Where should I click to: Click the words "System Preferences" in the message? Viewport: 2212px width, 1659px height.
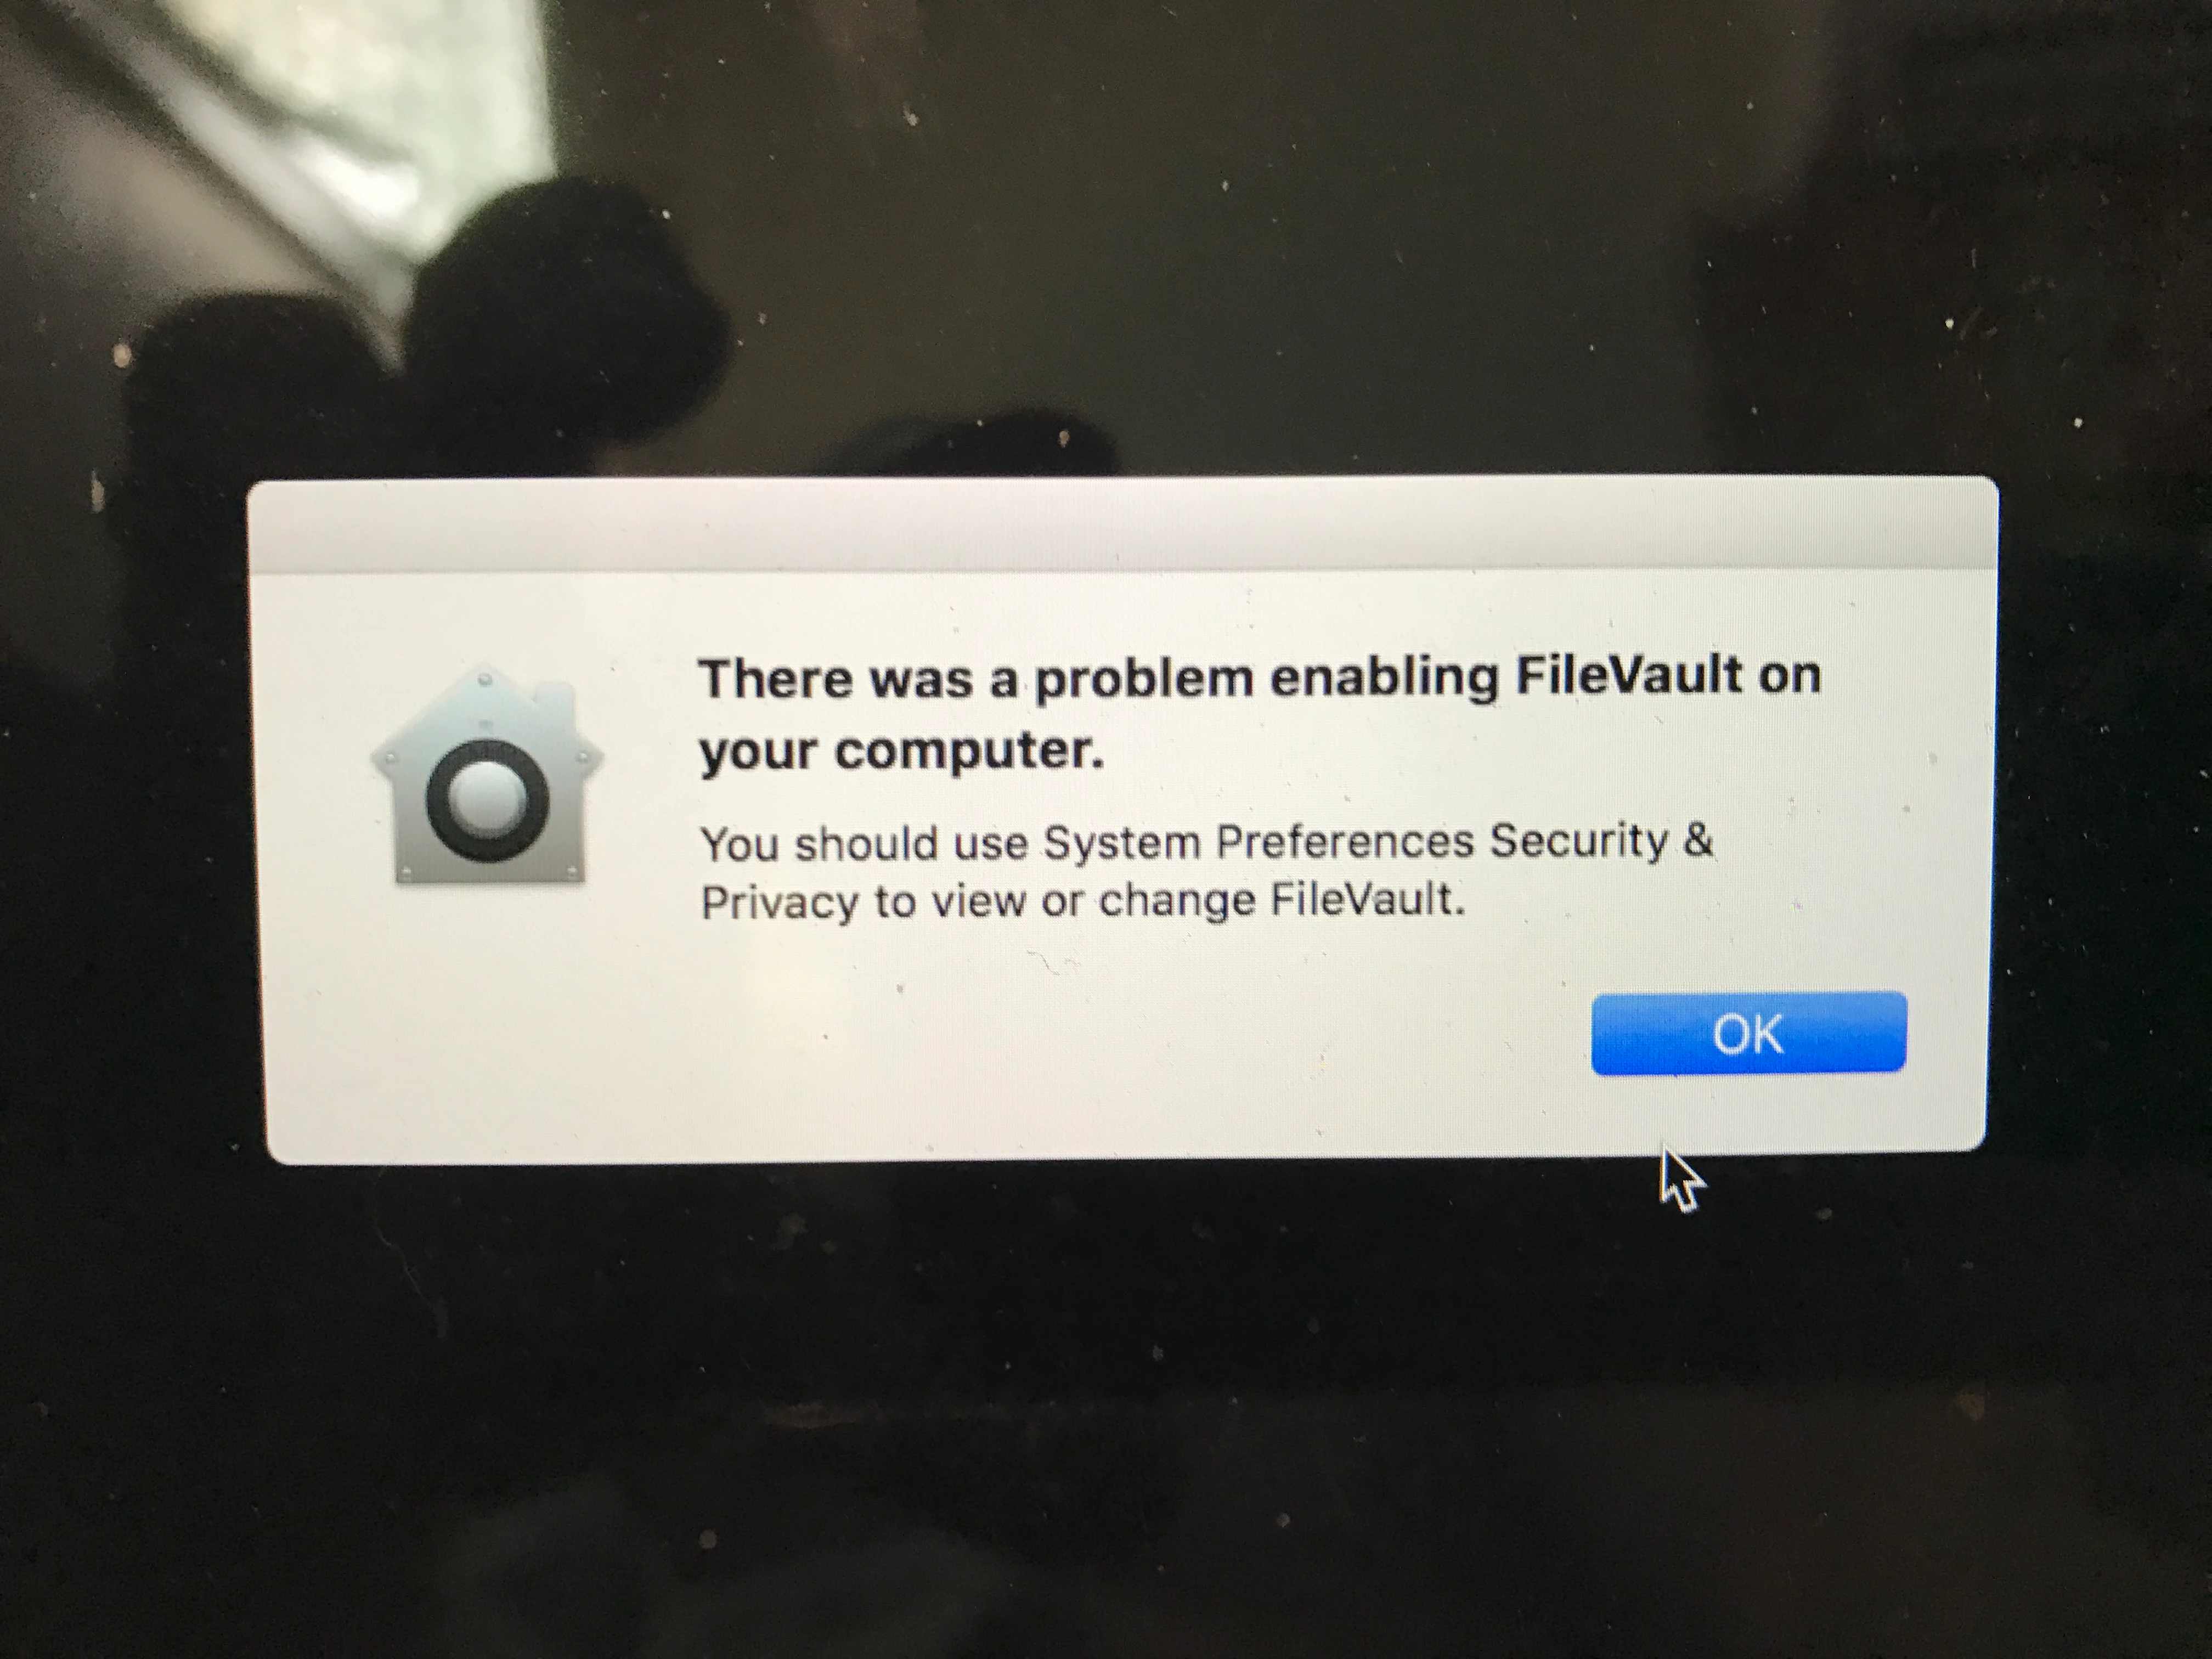pos(1259,842)
